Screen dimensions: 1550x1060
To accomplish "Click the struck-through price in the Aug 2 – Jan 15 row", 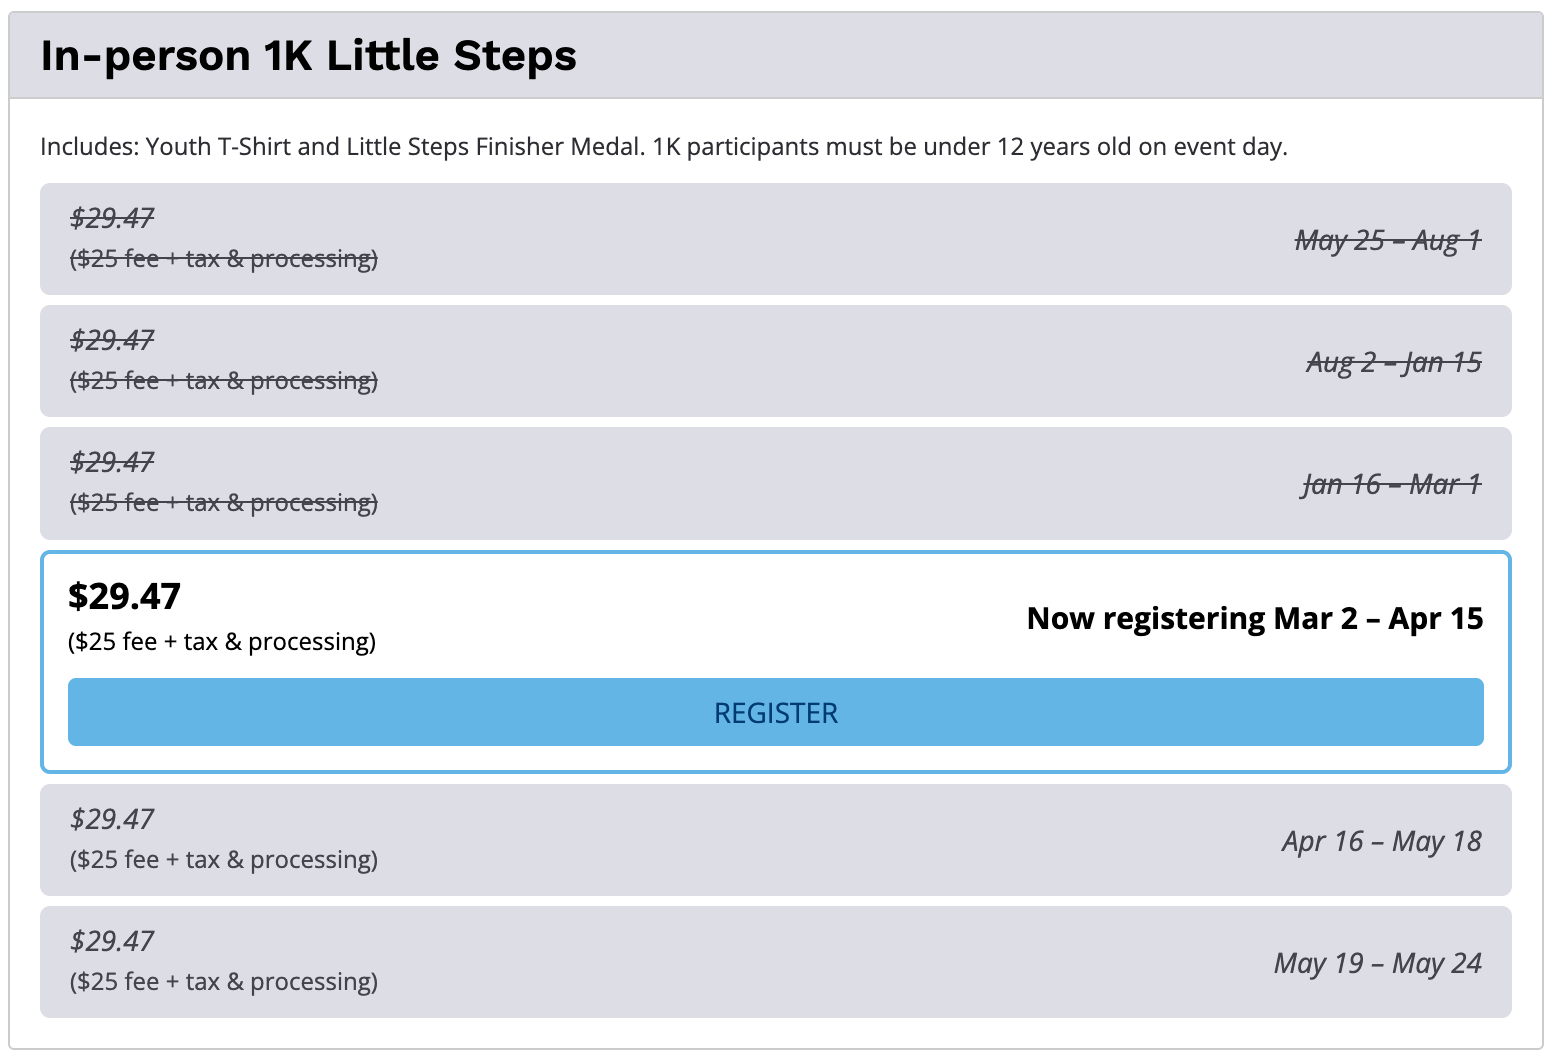I will pyautogui.click(x=112, y=340).
